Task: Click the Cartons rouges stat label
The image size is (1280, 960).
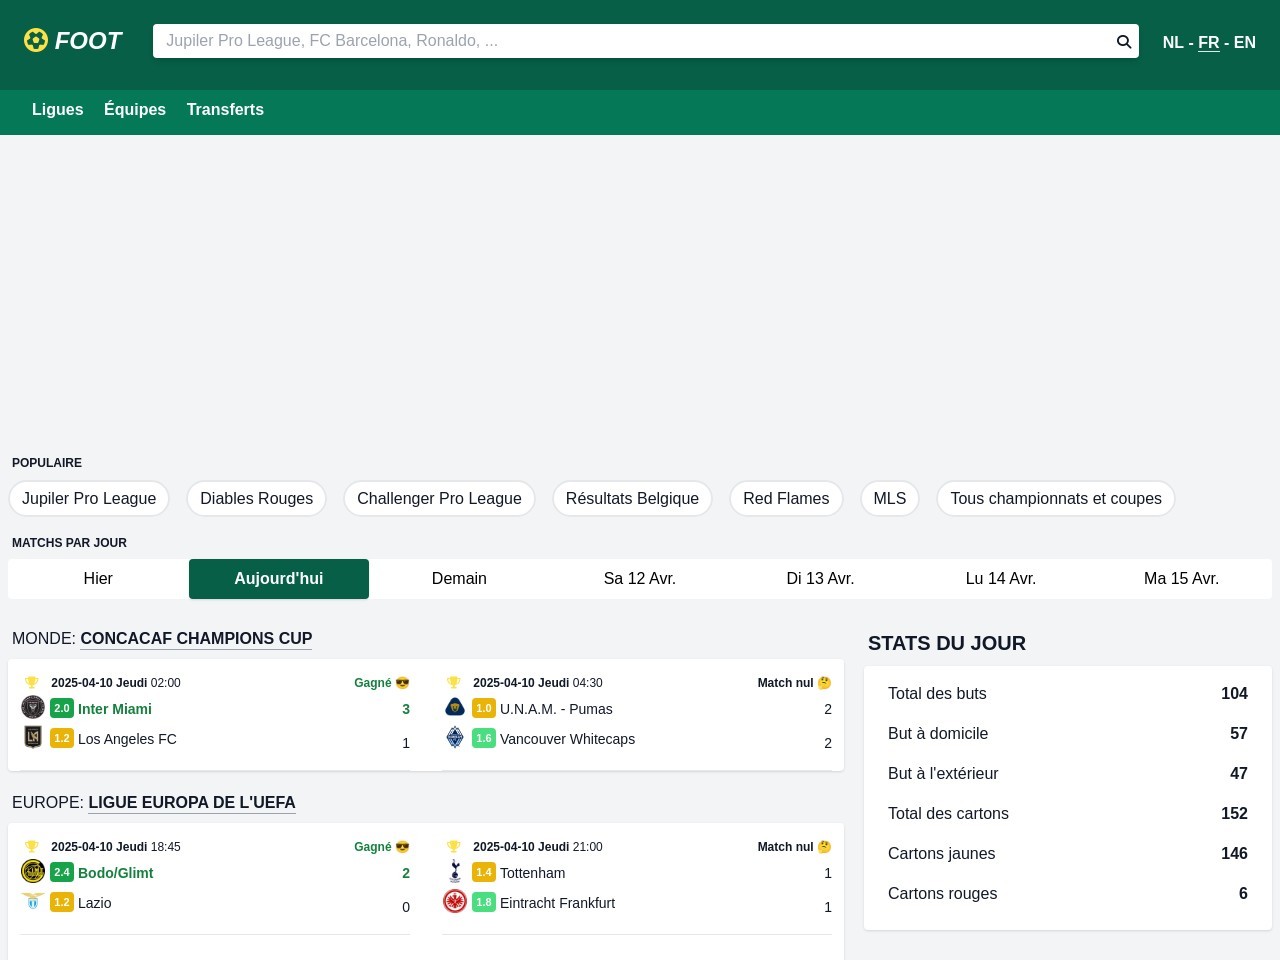Action: 942,893
